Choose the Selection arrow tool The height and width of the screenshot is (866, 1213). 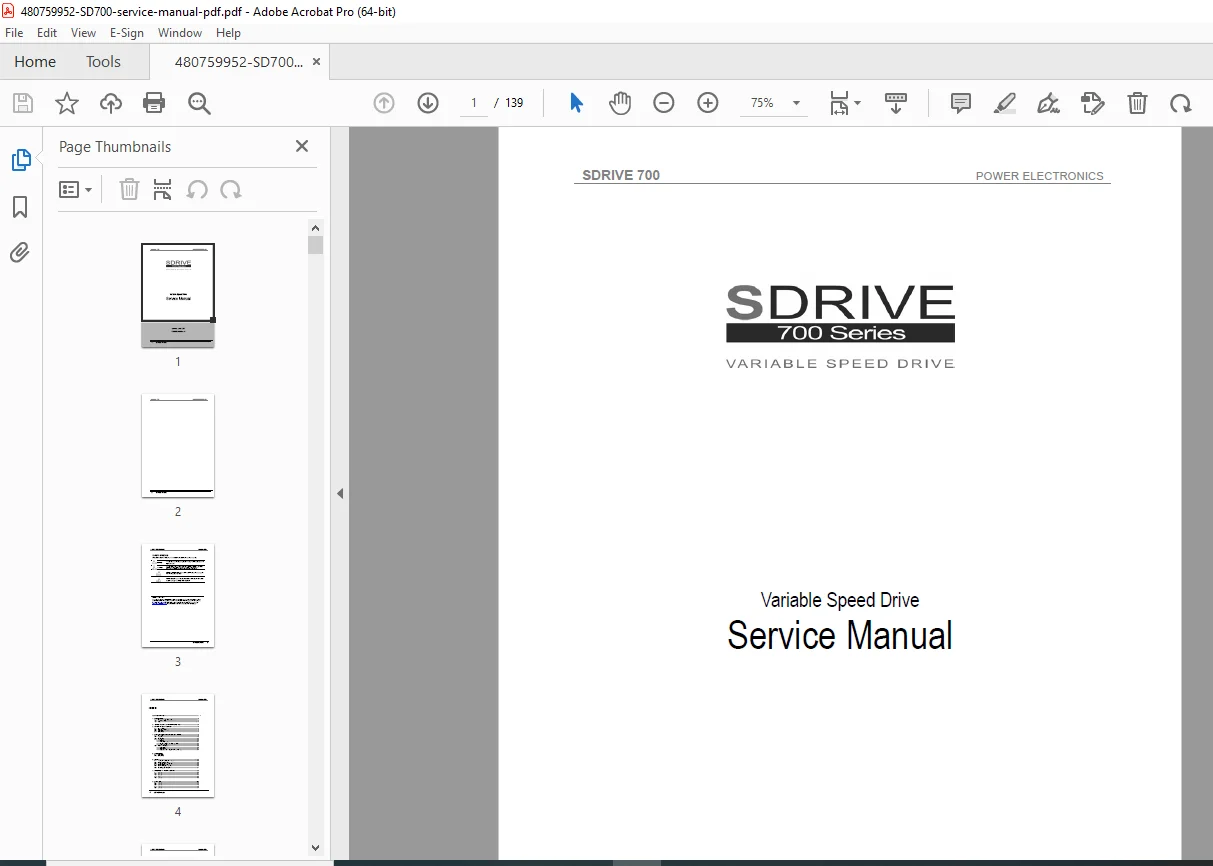coord(576,103)
